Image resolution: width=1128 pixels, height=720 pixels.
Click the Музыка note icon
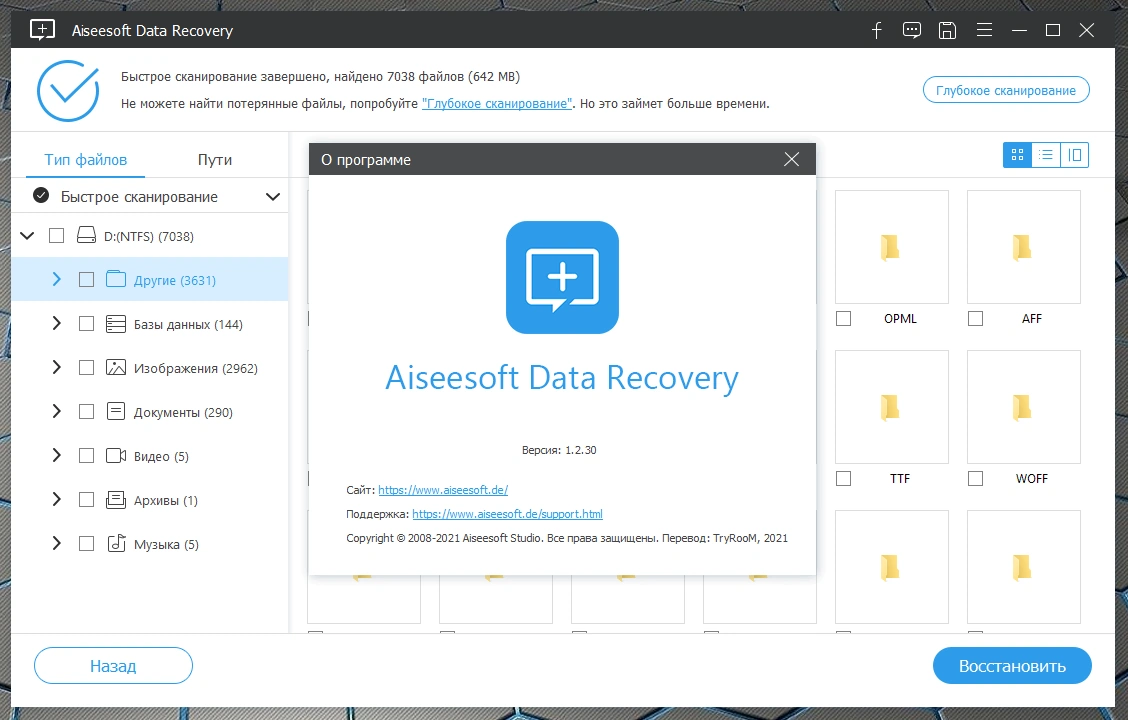pos(116,543)
